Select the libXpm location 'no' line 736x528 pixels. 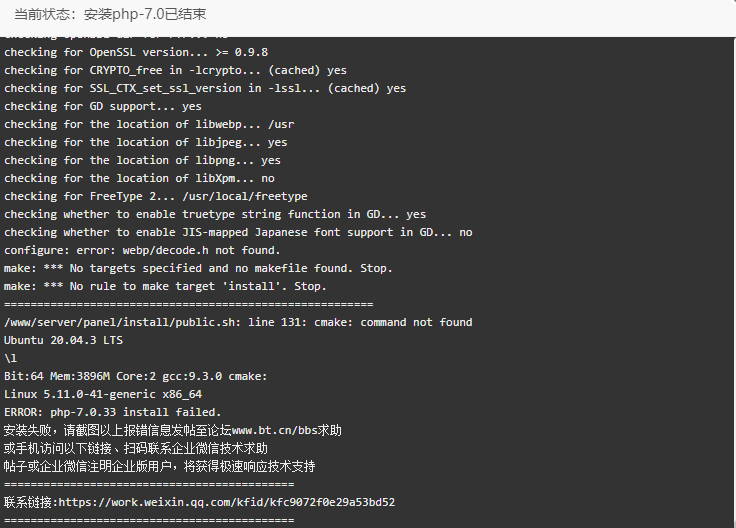pyautogui.click(x=139, y=178)
